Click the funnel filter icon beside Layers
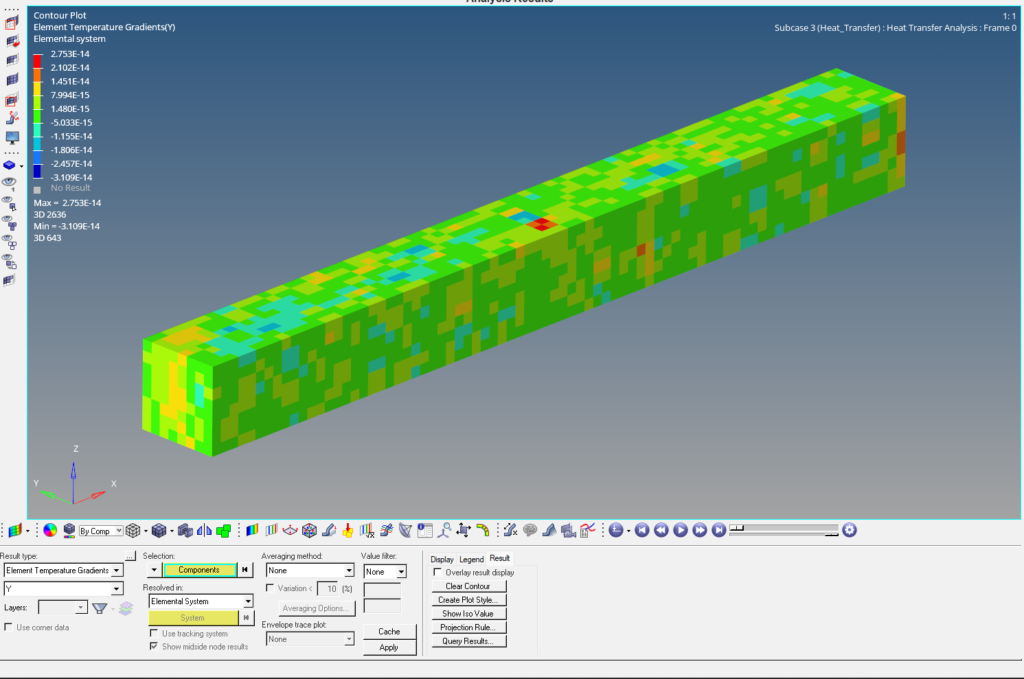 point(99,608)
